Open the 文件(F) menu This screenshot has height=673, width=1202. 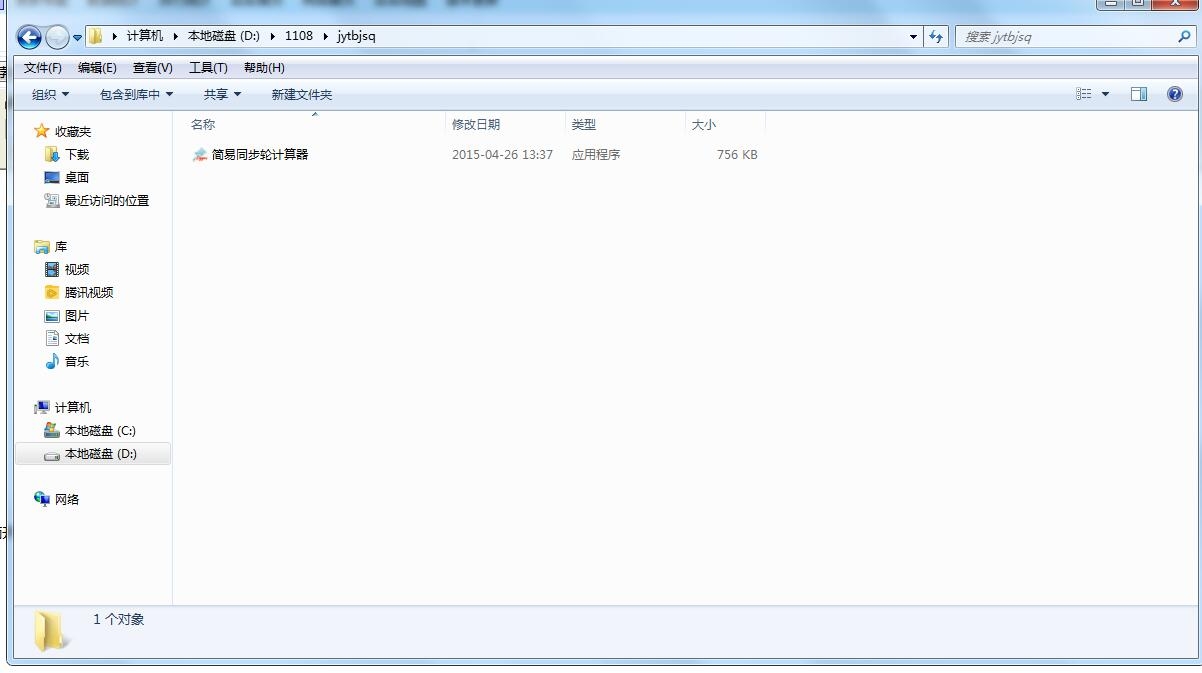click(43, 68)
